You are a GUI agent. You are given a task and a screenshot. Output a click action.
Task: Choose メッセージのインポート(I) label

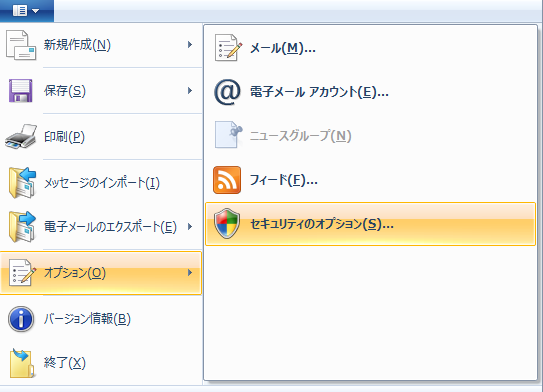click(102, 183)
